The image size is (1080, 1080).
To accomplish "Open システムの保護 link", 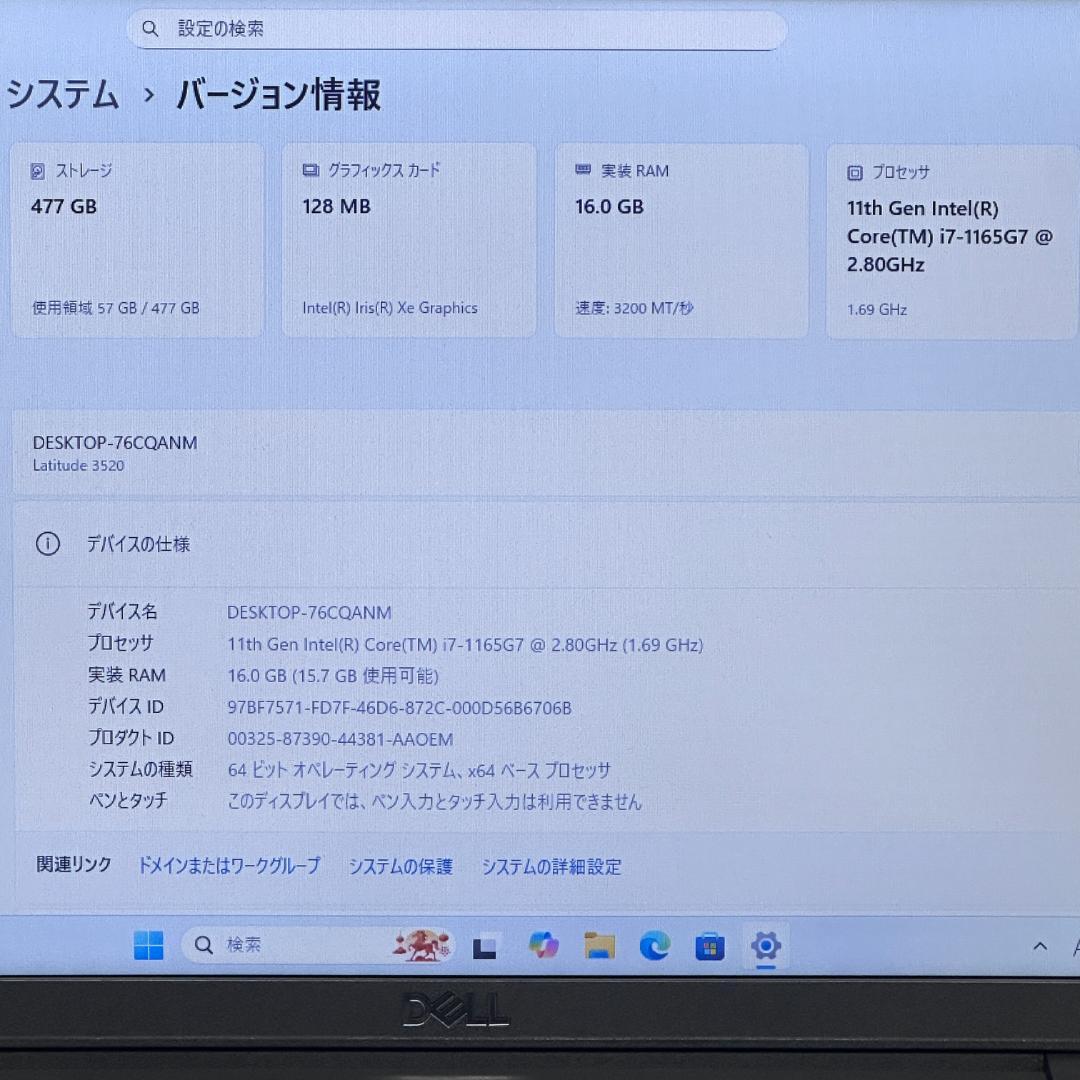I will pos(400,866).
